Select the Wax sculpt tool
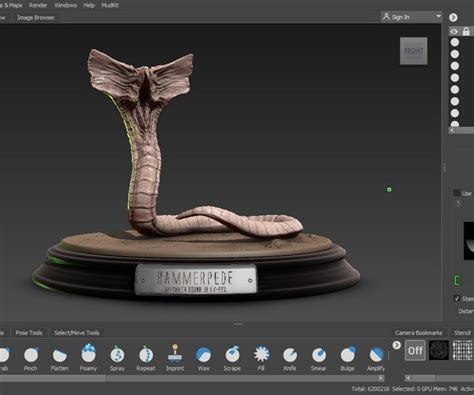 (203, 358)
